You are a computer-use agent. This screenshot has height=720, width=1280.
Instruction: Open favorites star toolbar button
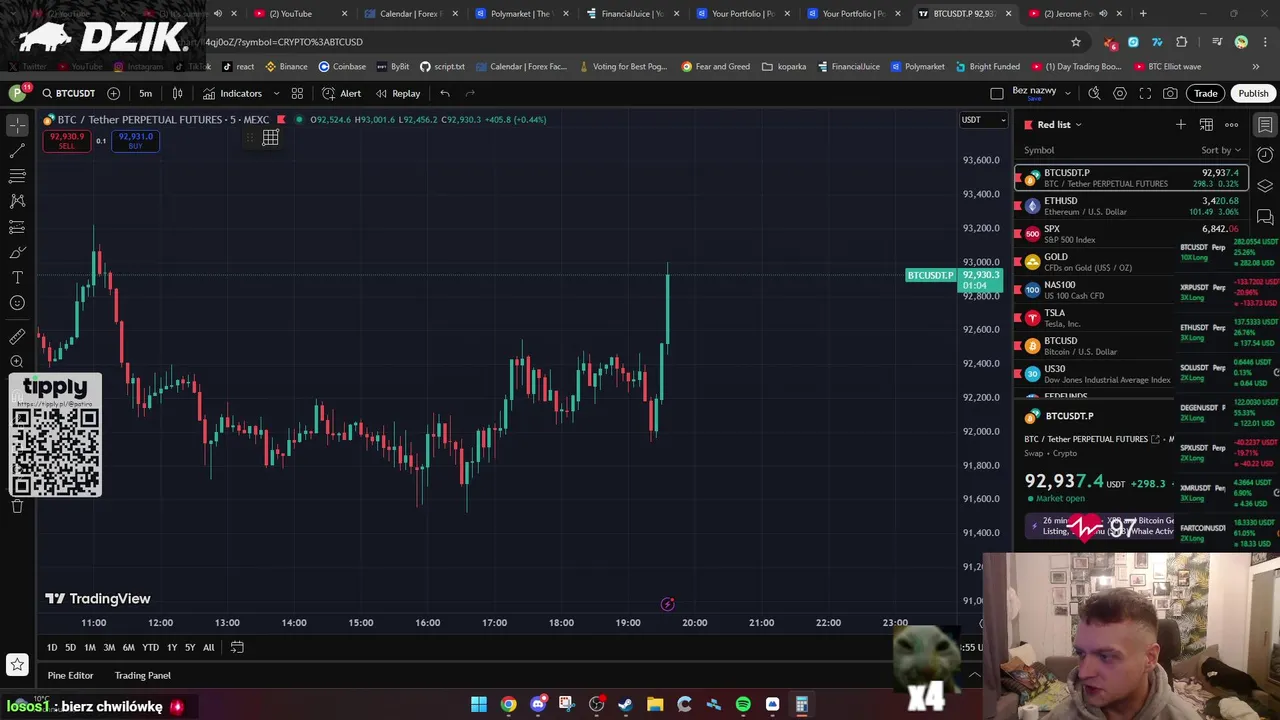click(x=17, y=664)
